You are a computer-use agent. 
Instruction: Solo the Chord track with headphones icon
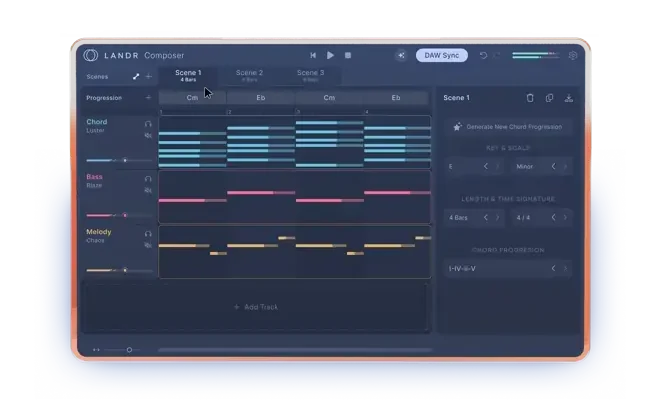pos(148,124)
